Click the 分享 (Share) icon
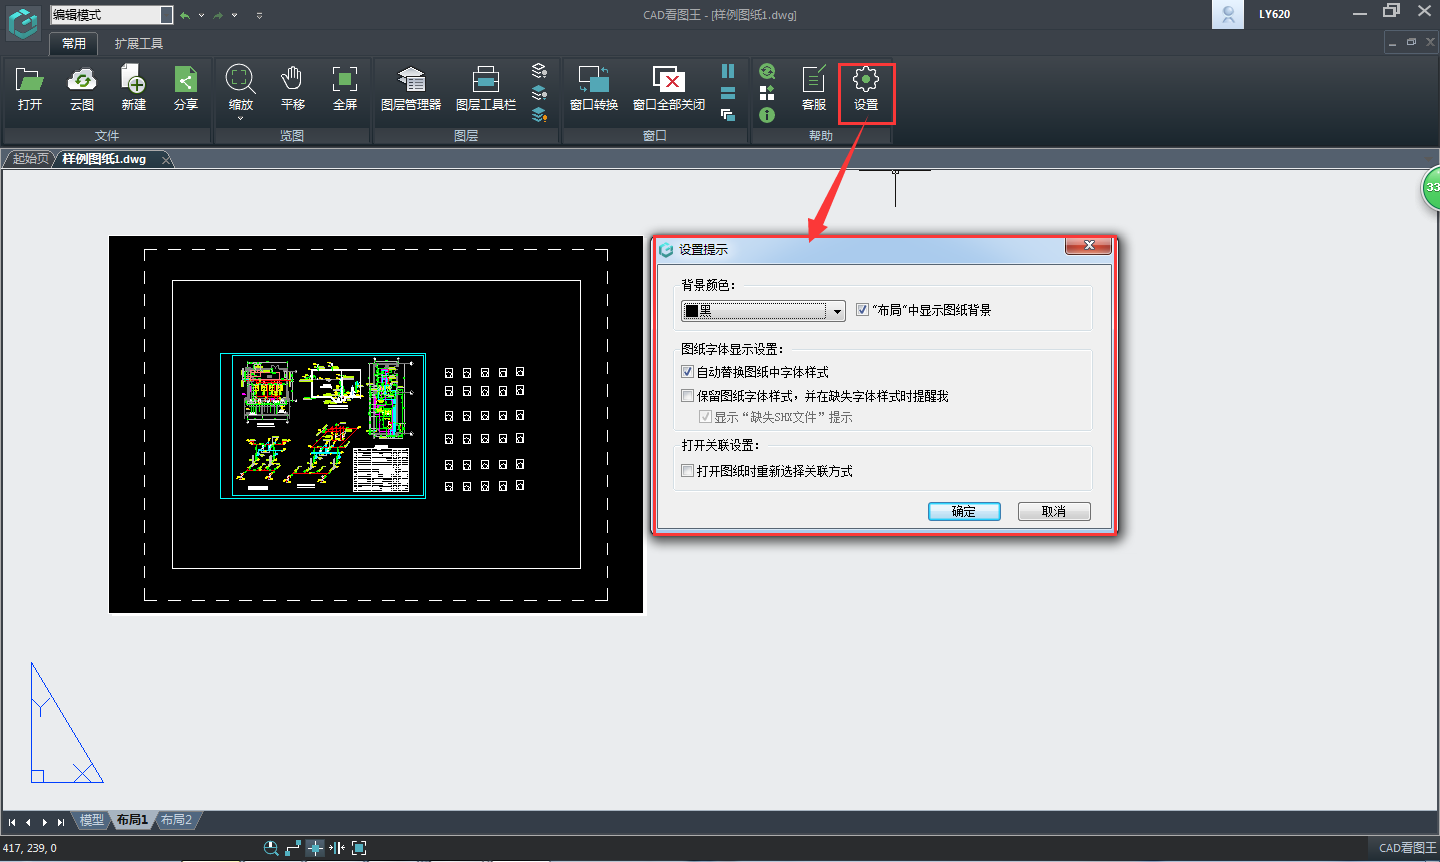Screen dimensions: 1440x862 (x=186, y=88)
